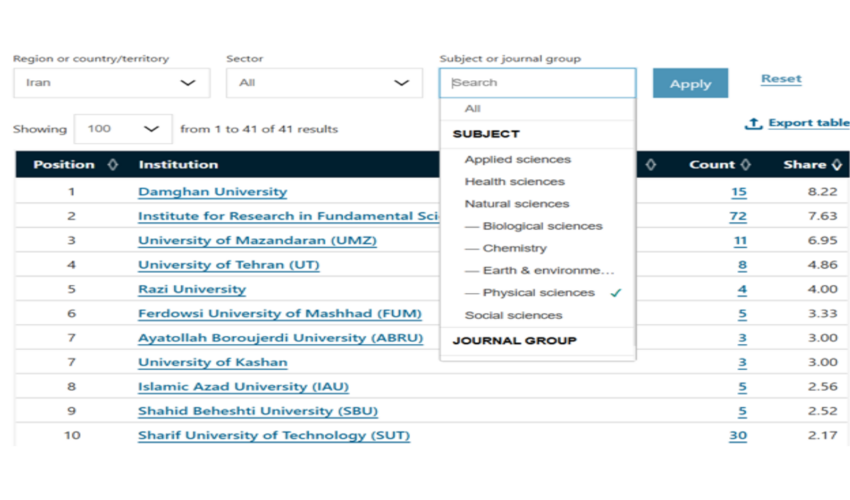This screenshot has height=500, width=850.
Task: Click the Reset link
Action: (x=781, y=79)
